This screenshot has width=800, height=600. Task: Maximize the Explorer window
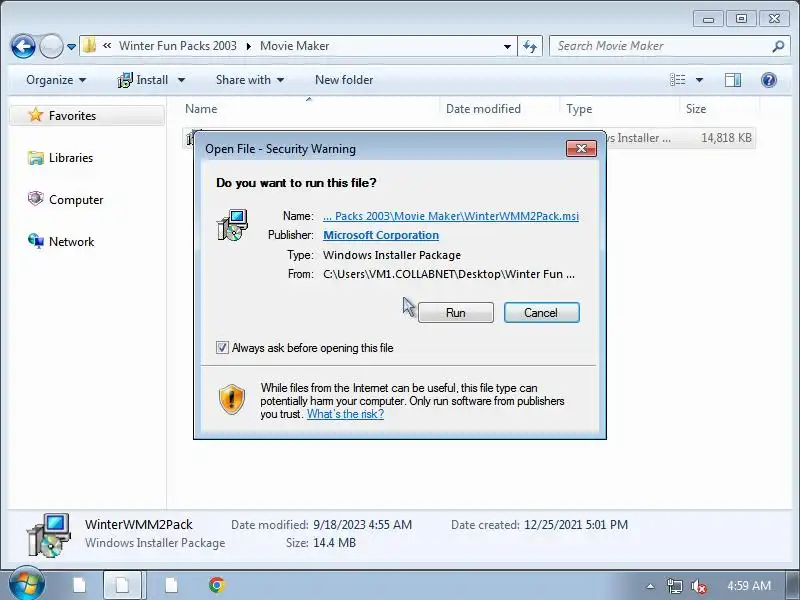[x=741, y=19]
